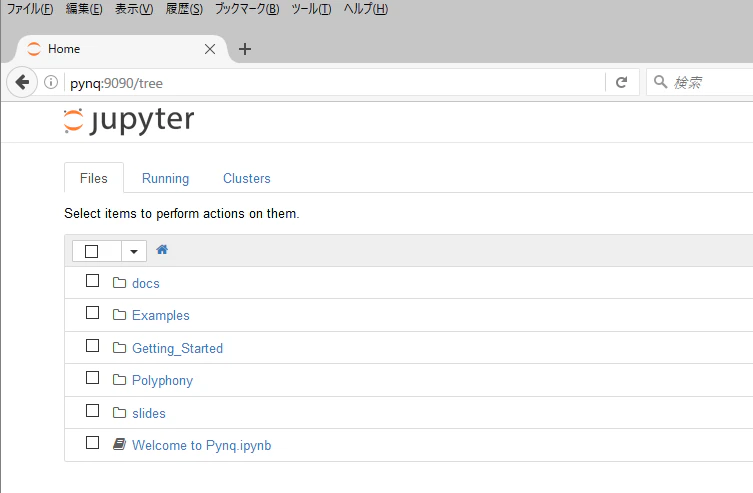Click the Jupyter logo
Image resolution: width=753 pixels, height=493 pixels.
point(129,120)
